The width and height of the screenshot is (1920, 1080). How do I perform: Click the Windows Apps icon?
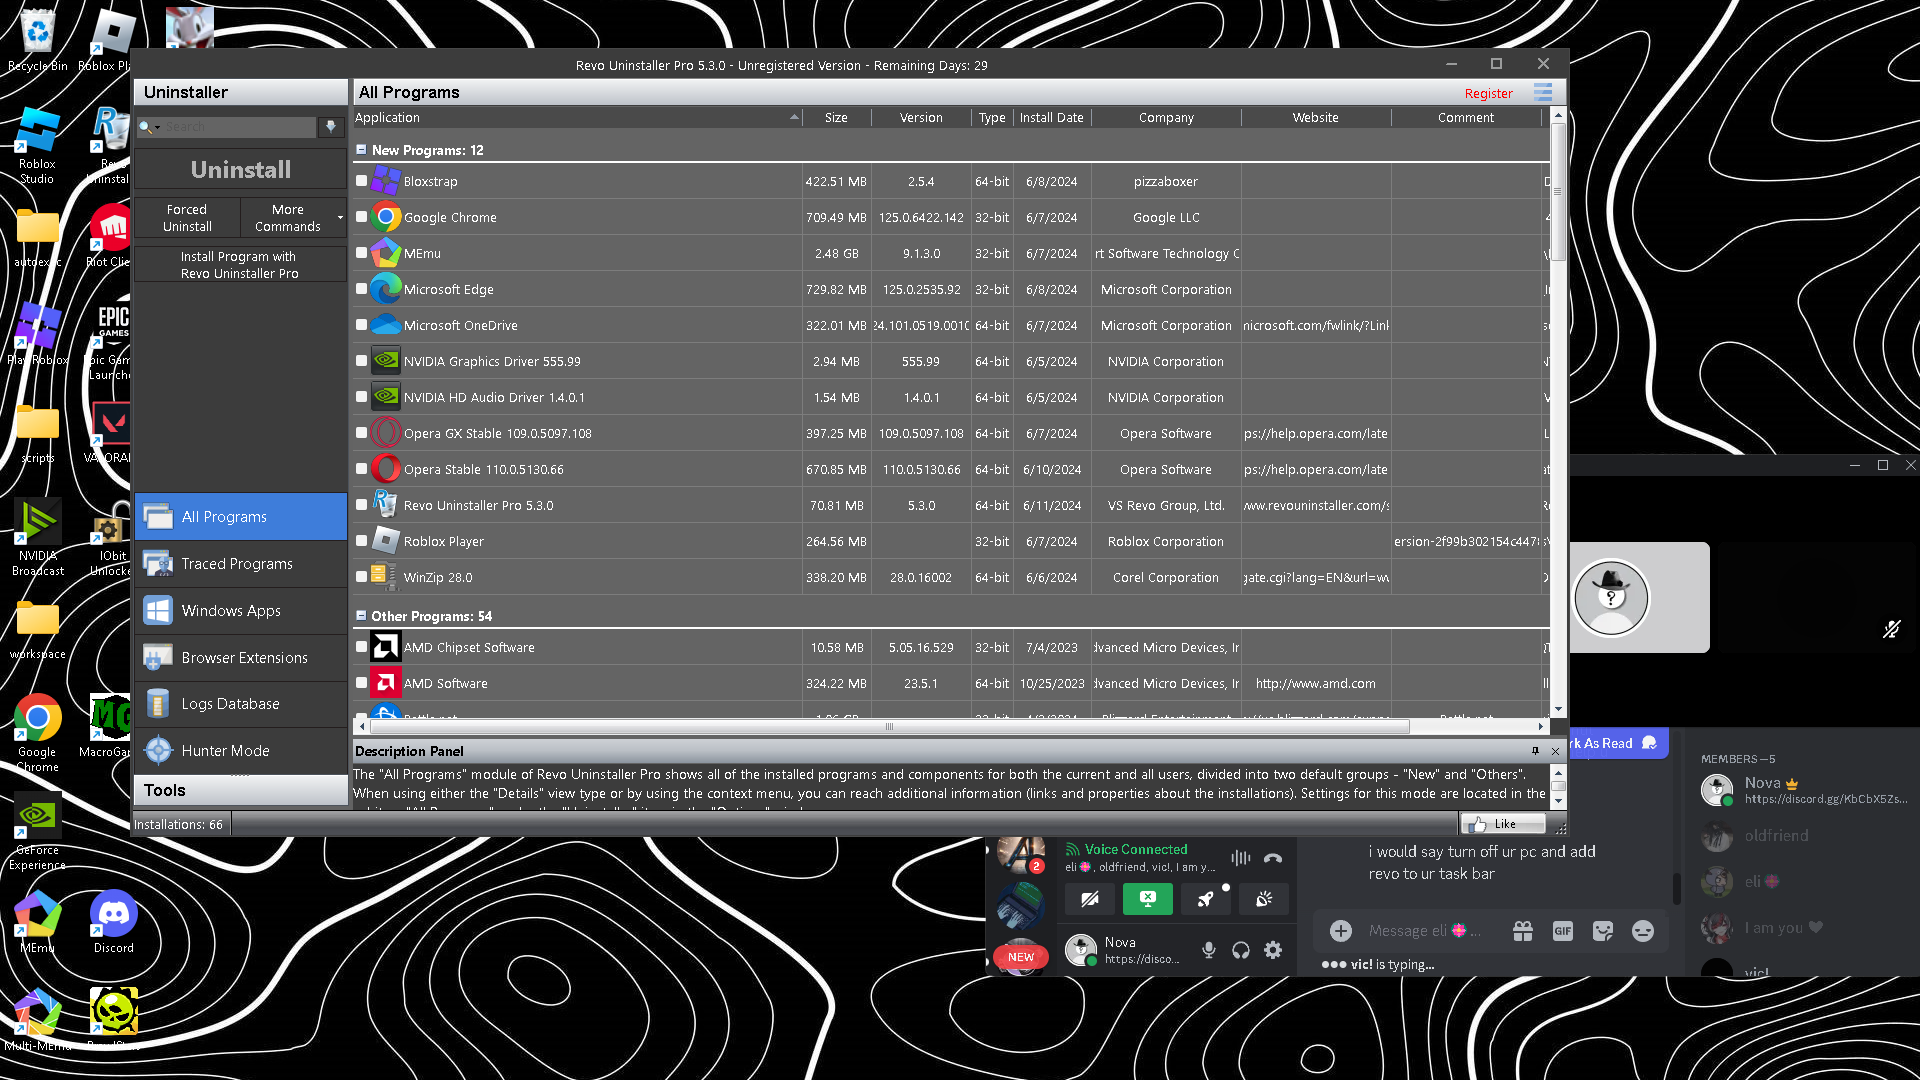158,610
